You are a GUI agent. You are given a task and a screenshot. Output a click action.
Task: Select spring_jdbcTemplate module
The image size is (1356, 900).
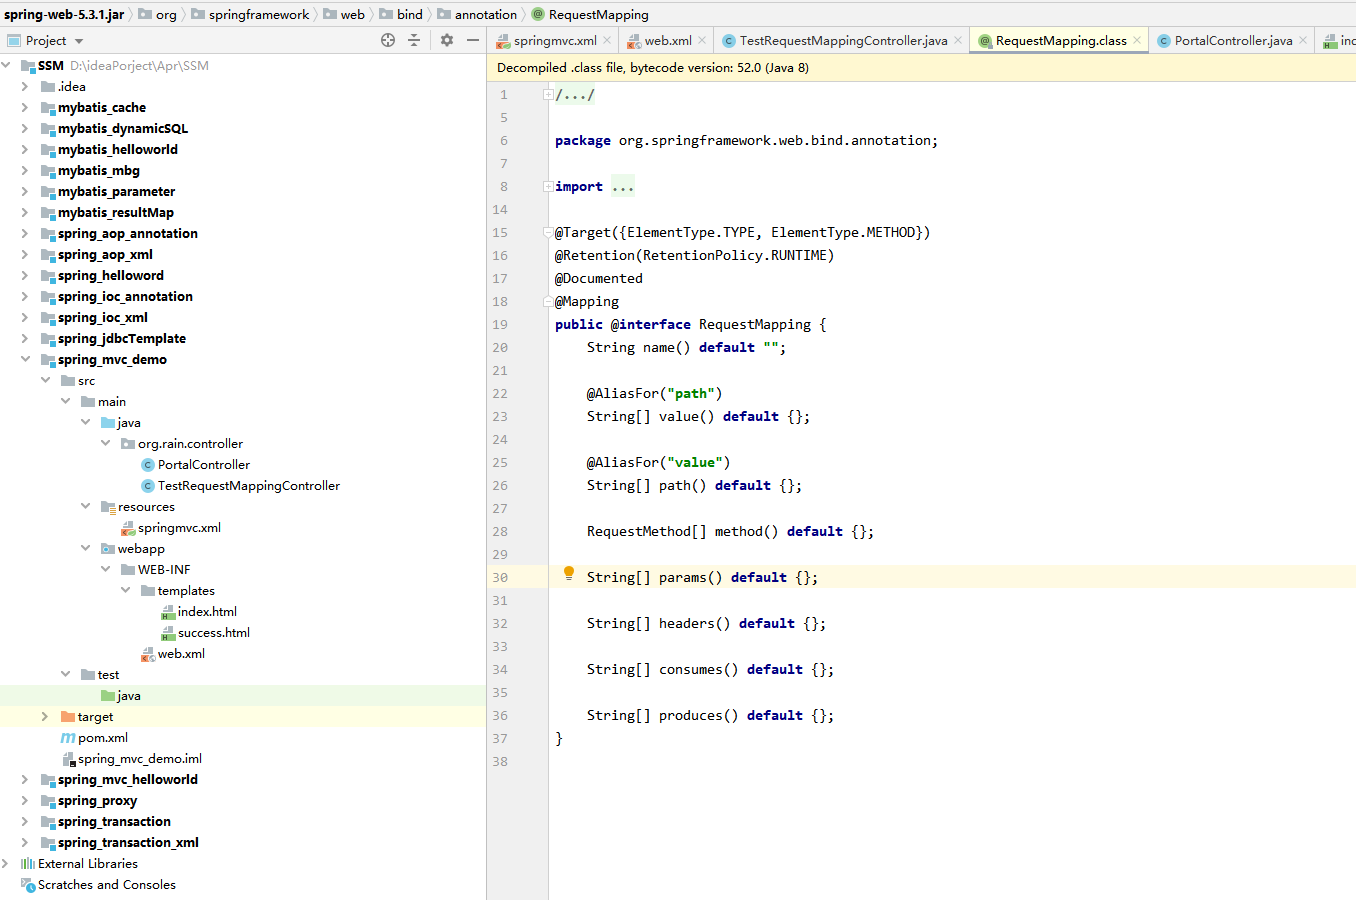pos(122,339)
